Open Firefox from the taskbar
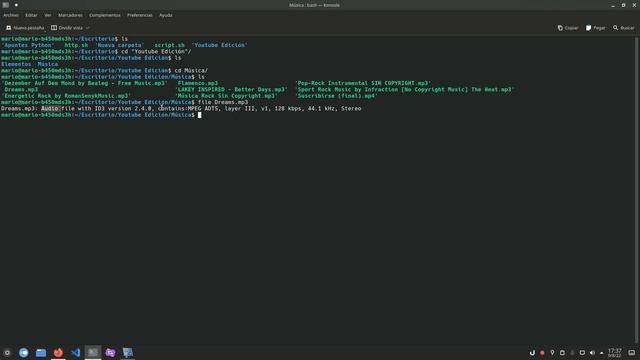 click(x=58, y=353)
